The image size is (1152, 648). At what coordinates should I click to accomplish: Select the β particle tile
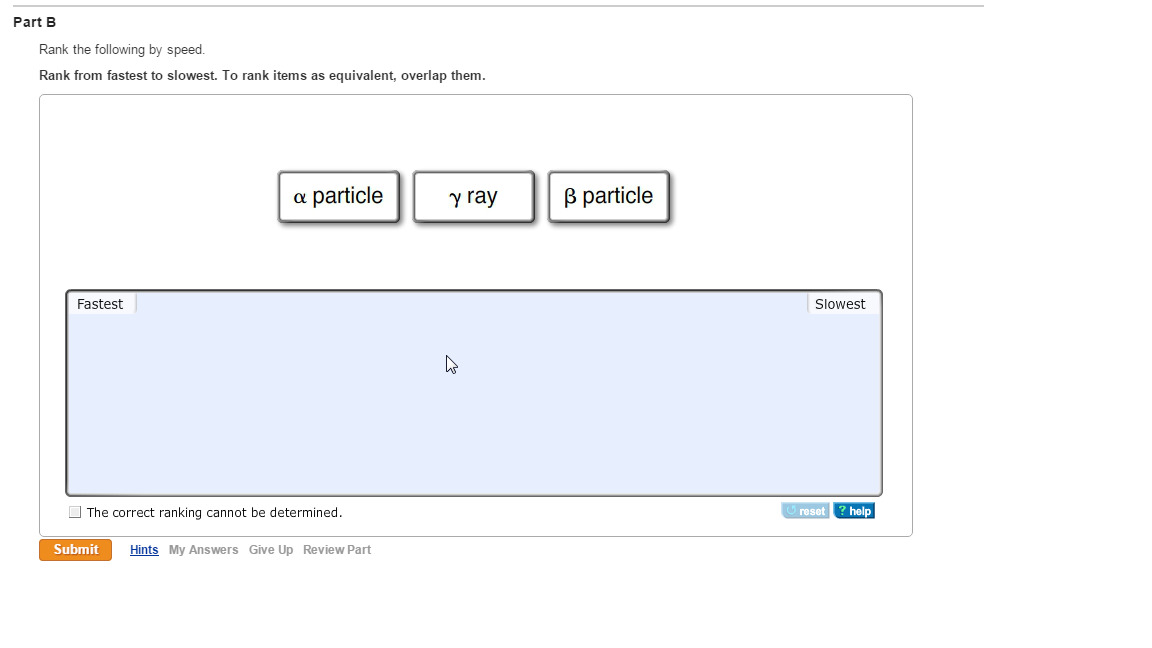[x=608, y=196]
